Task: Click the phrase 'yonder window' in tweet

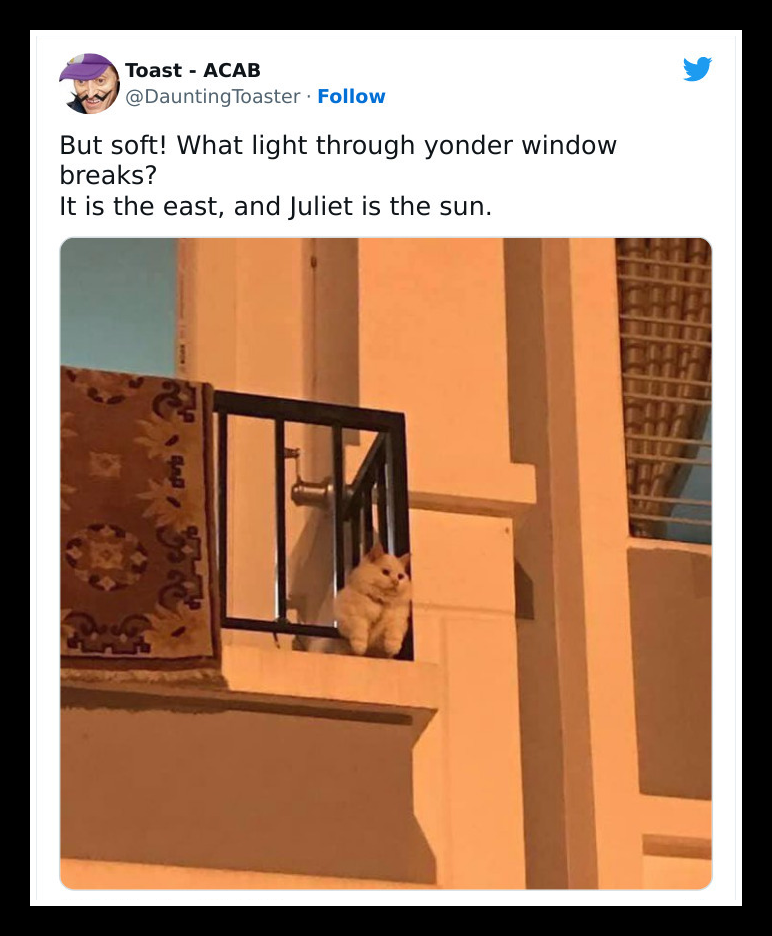Action: pos(520,145)
